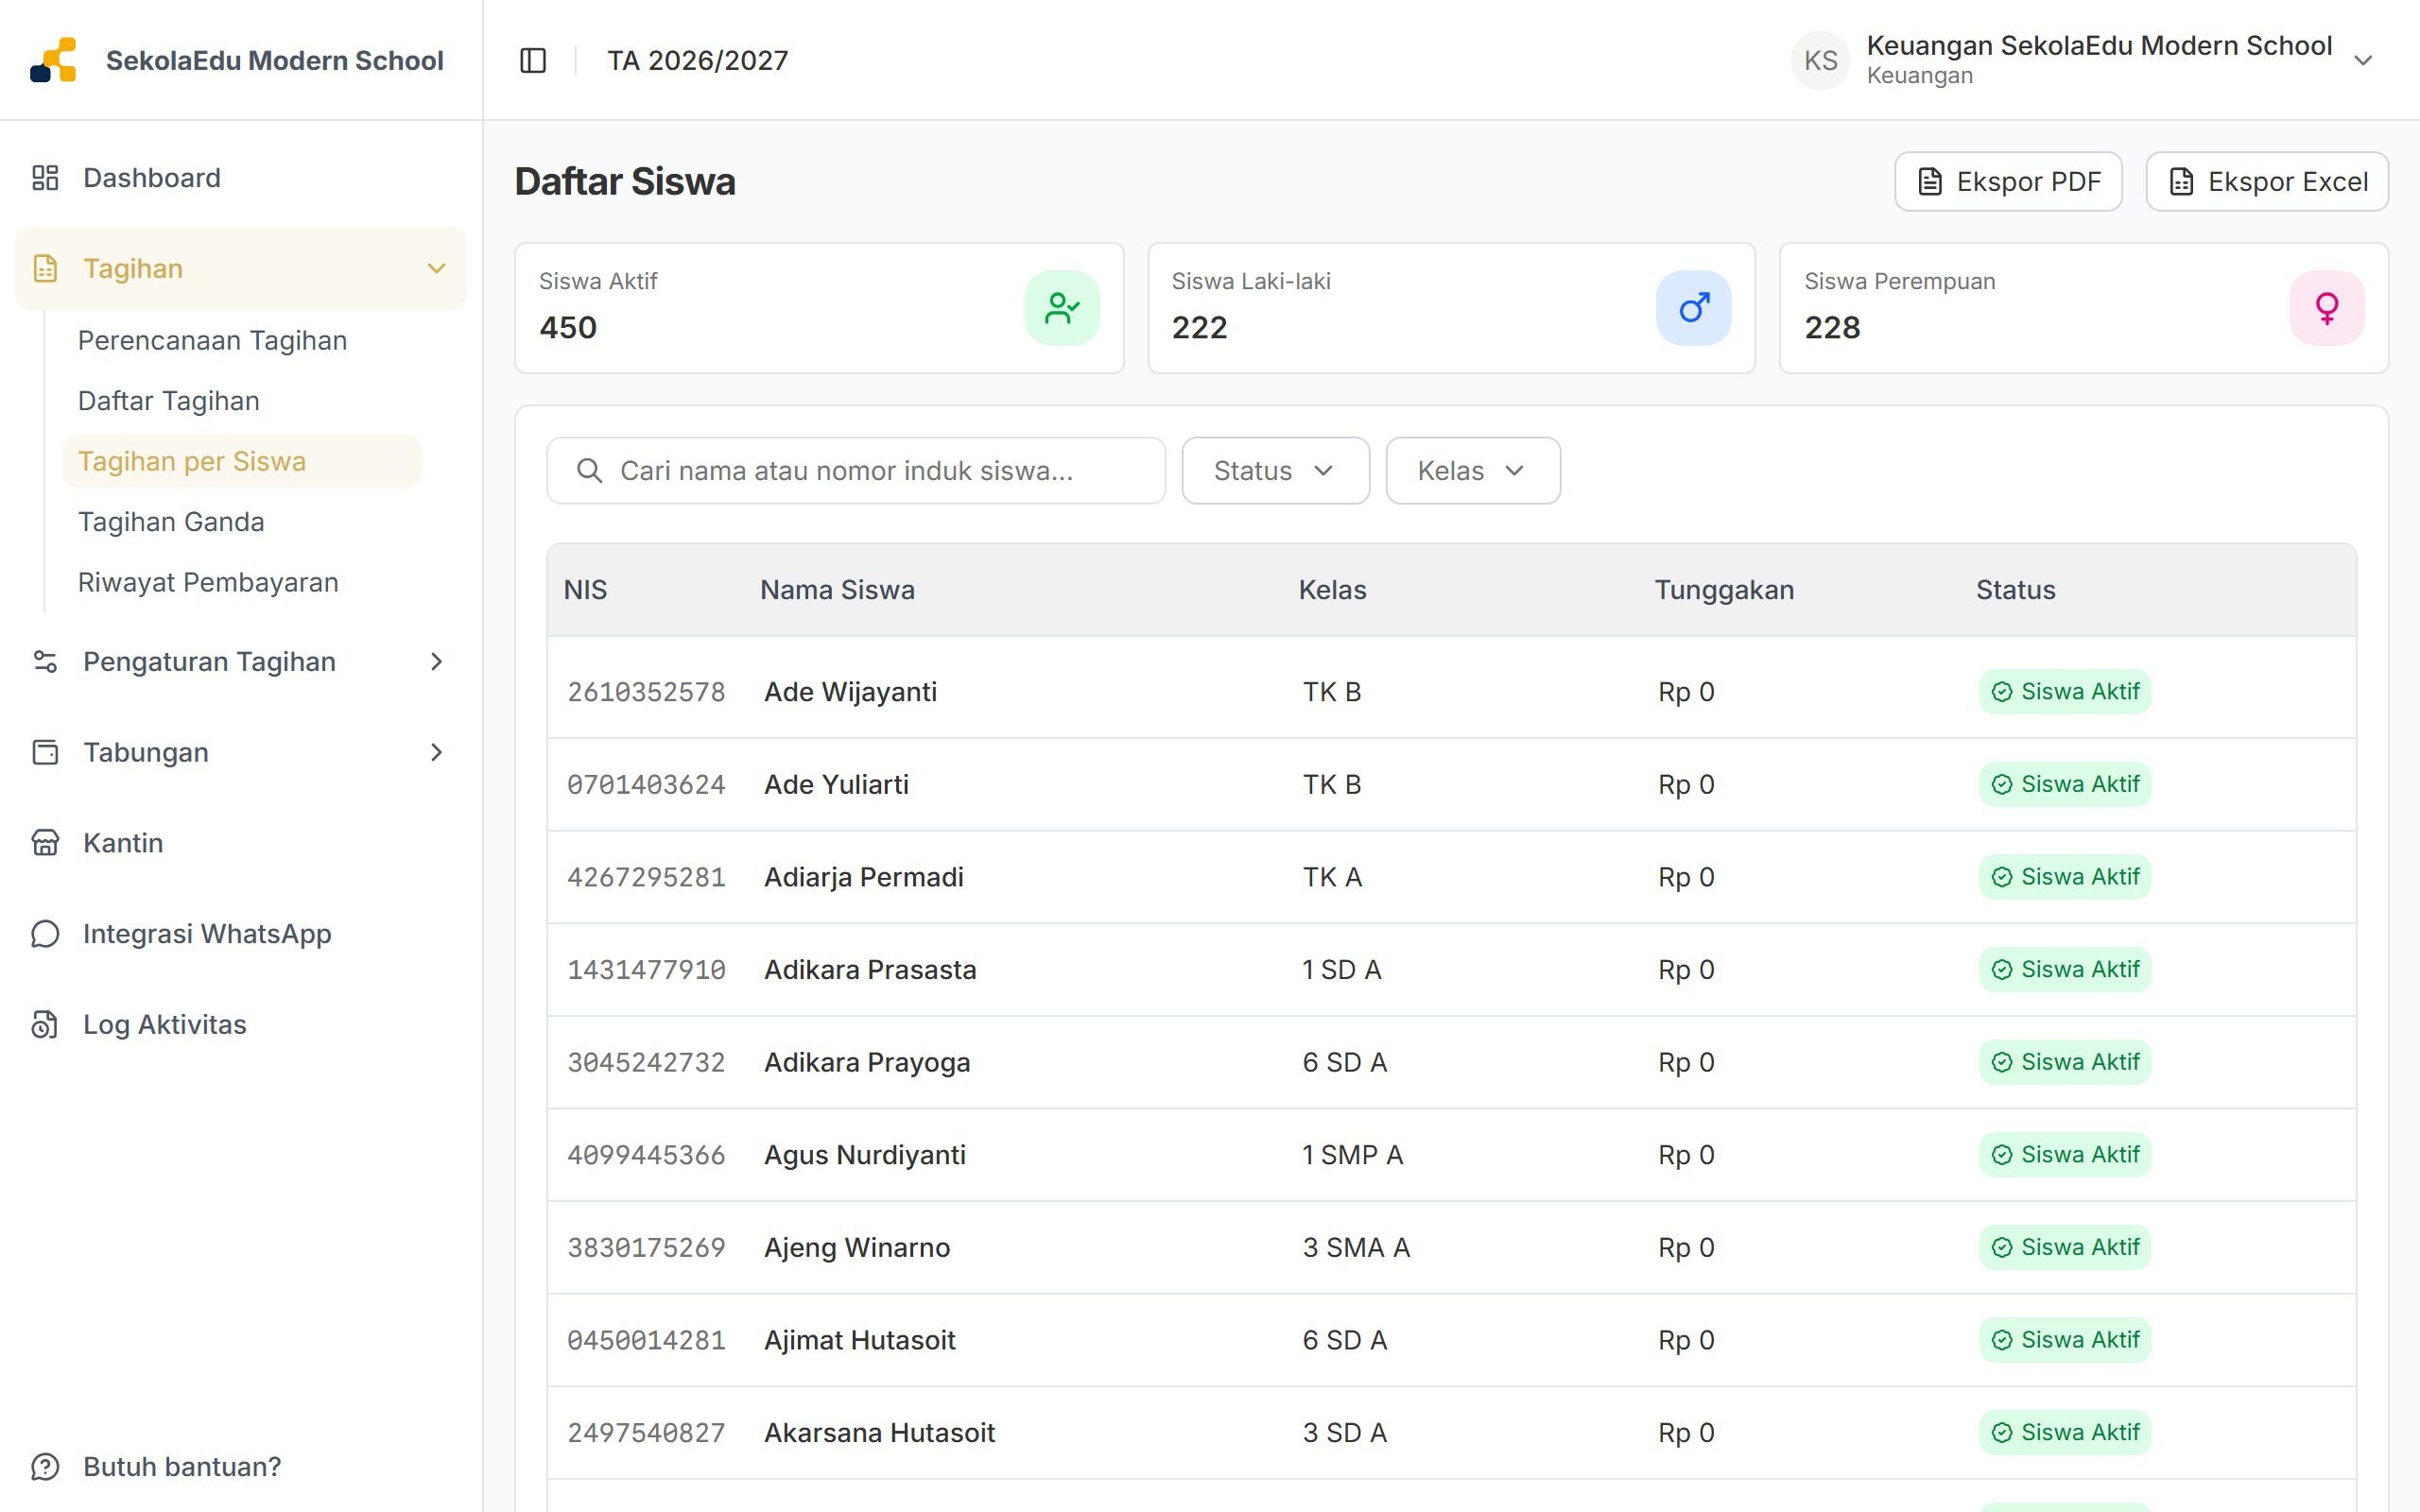
Task: Click the Dashboard grid icon
Action: coord(45,178)
